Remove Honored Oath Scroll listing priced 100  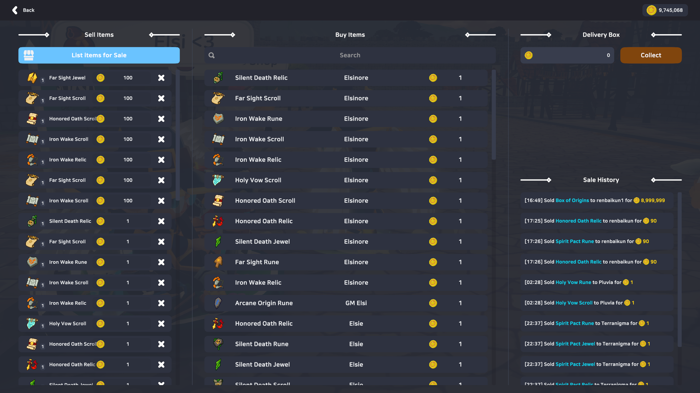click(x=161, y=119)
